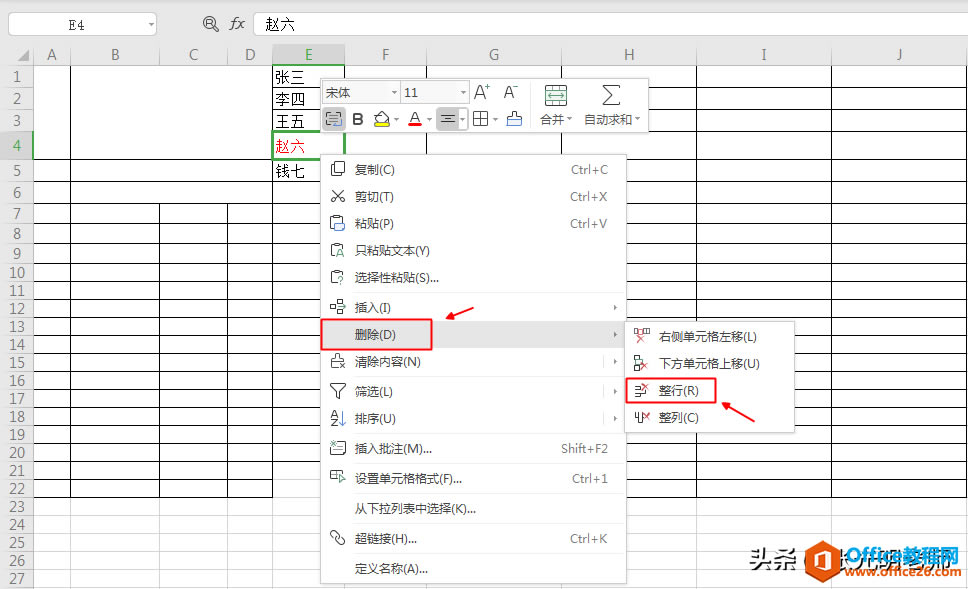Toggle Bold formatting in mini toolbar
This screenshot has width=968, height=589.
357,119
